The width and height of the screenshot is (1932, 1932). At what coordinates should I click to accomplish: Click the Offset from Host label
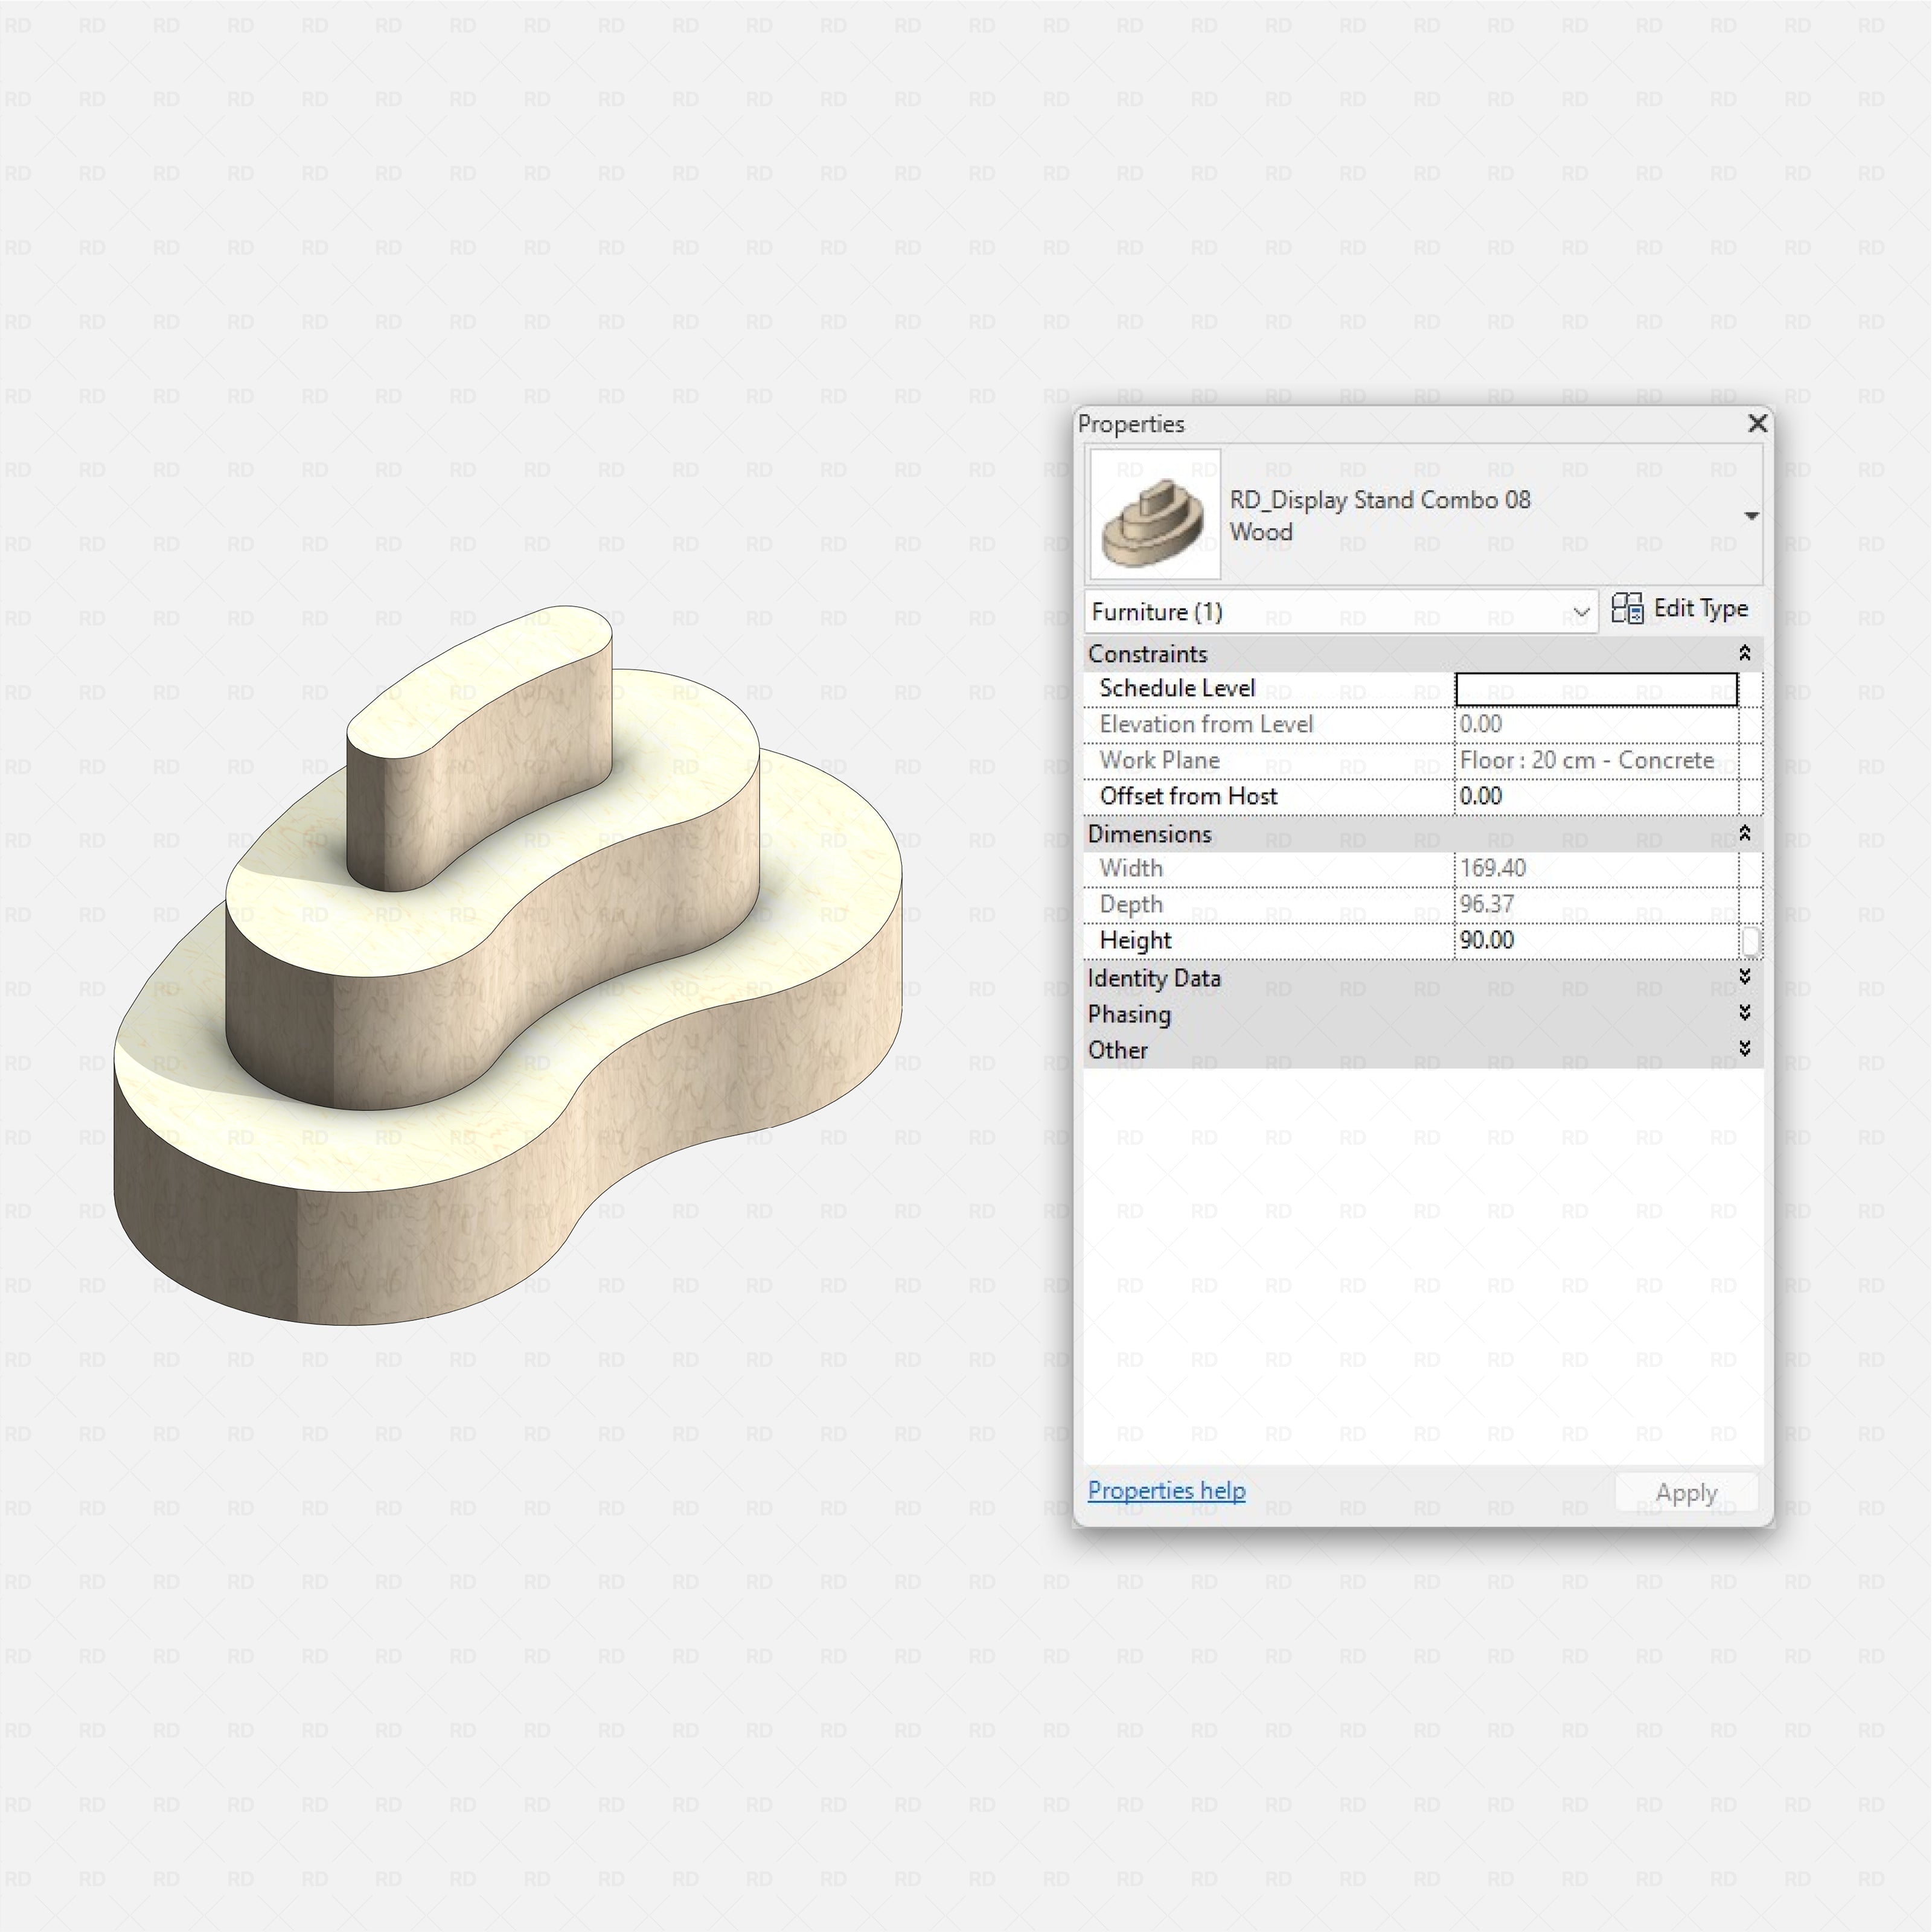1188,796
